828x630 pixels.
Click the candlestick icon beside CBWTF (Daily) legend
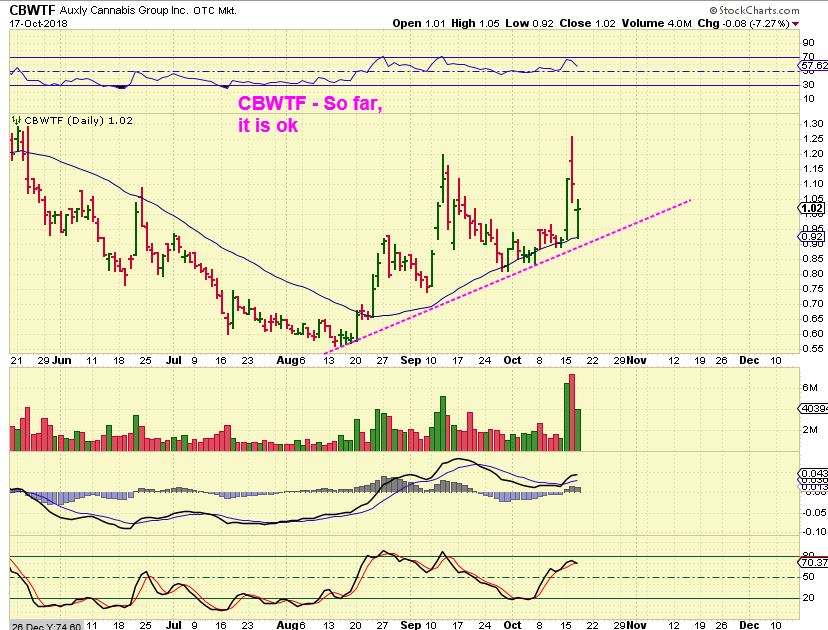pyautogui.click(x=16, y=120)
